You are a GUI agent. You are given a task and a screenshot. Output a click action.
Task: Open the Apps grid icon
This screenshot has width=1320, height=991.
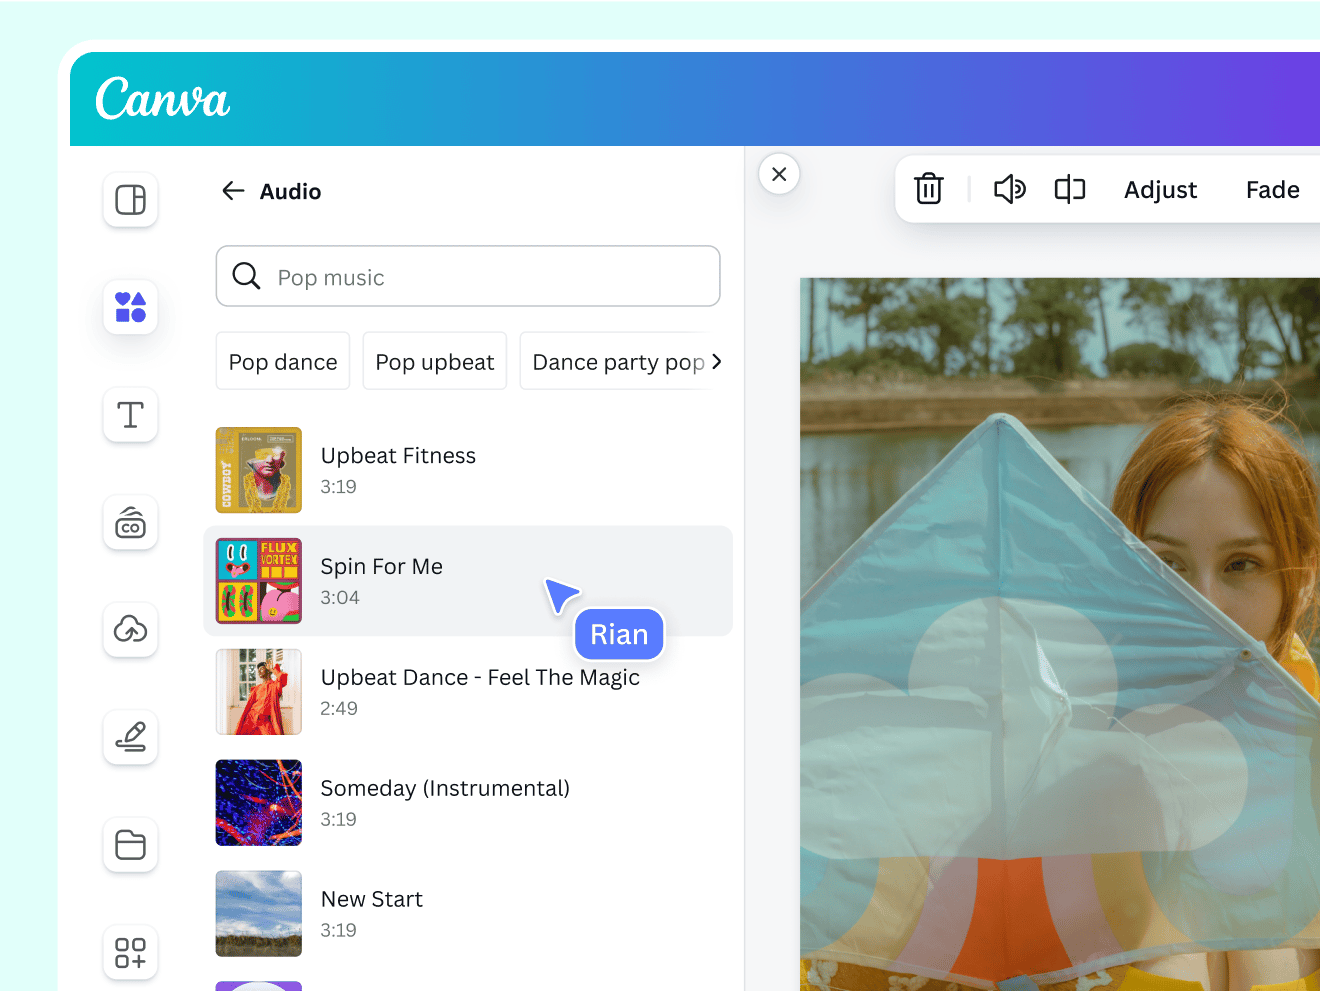click(130, 953)
